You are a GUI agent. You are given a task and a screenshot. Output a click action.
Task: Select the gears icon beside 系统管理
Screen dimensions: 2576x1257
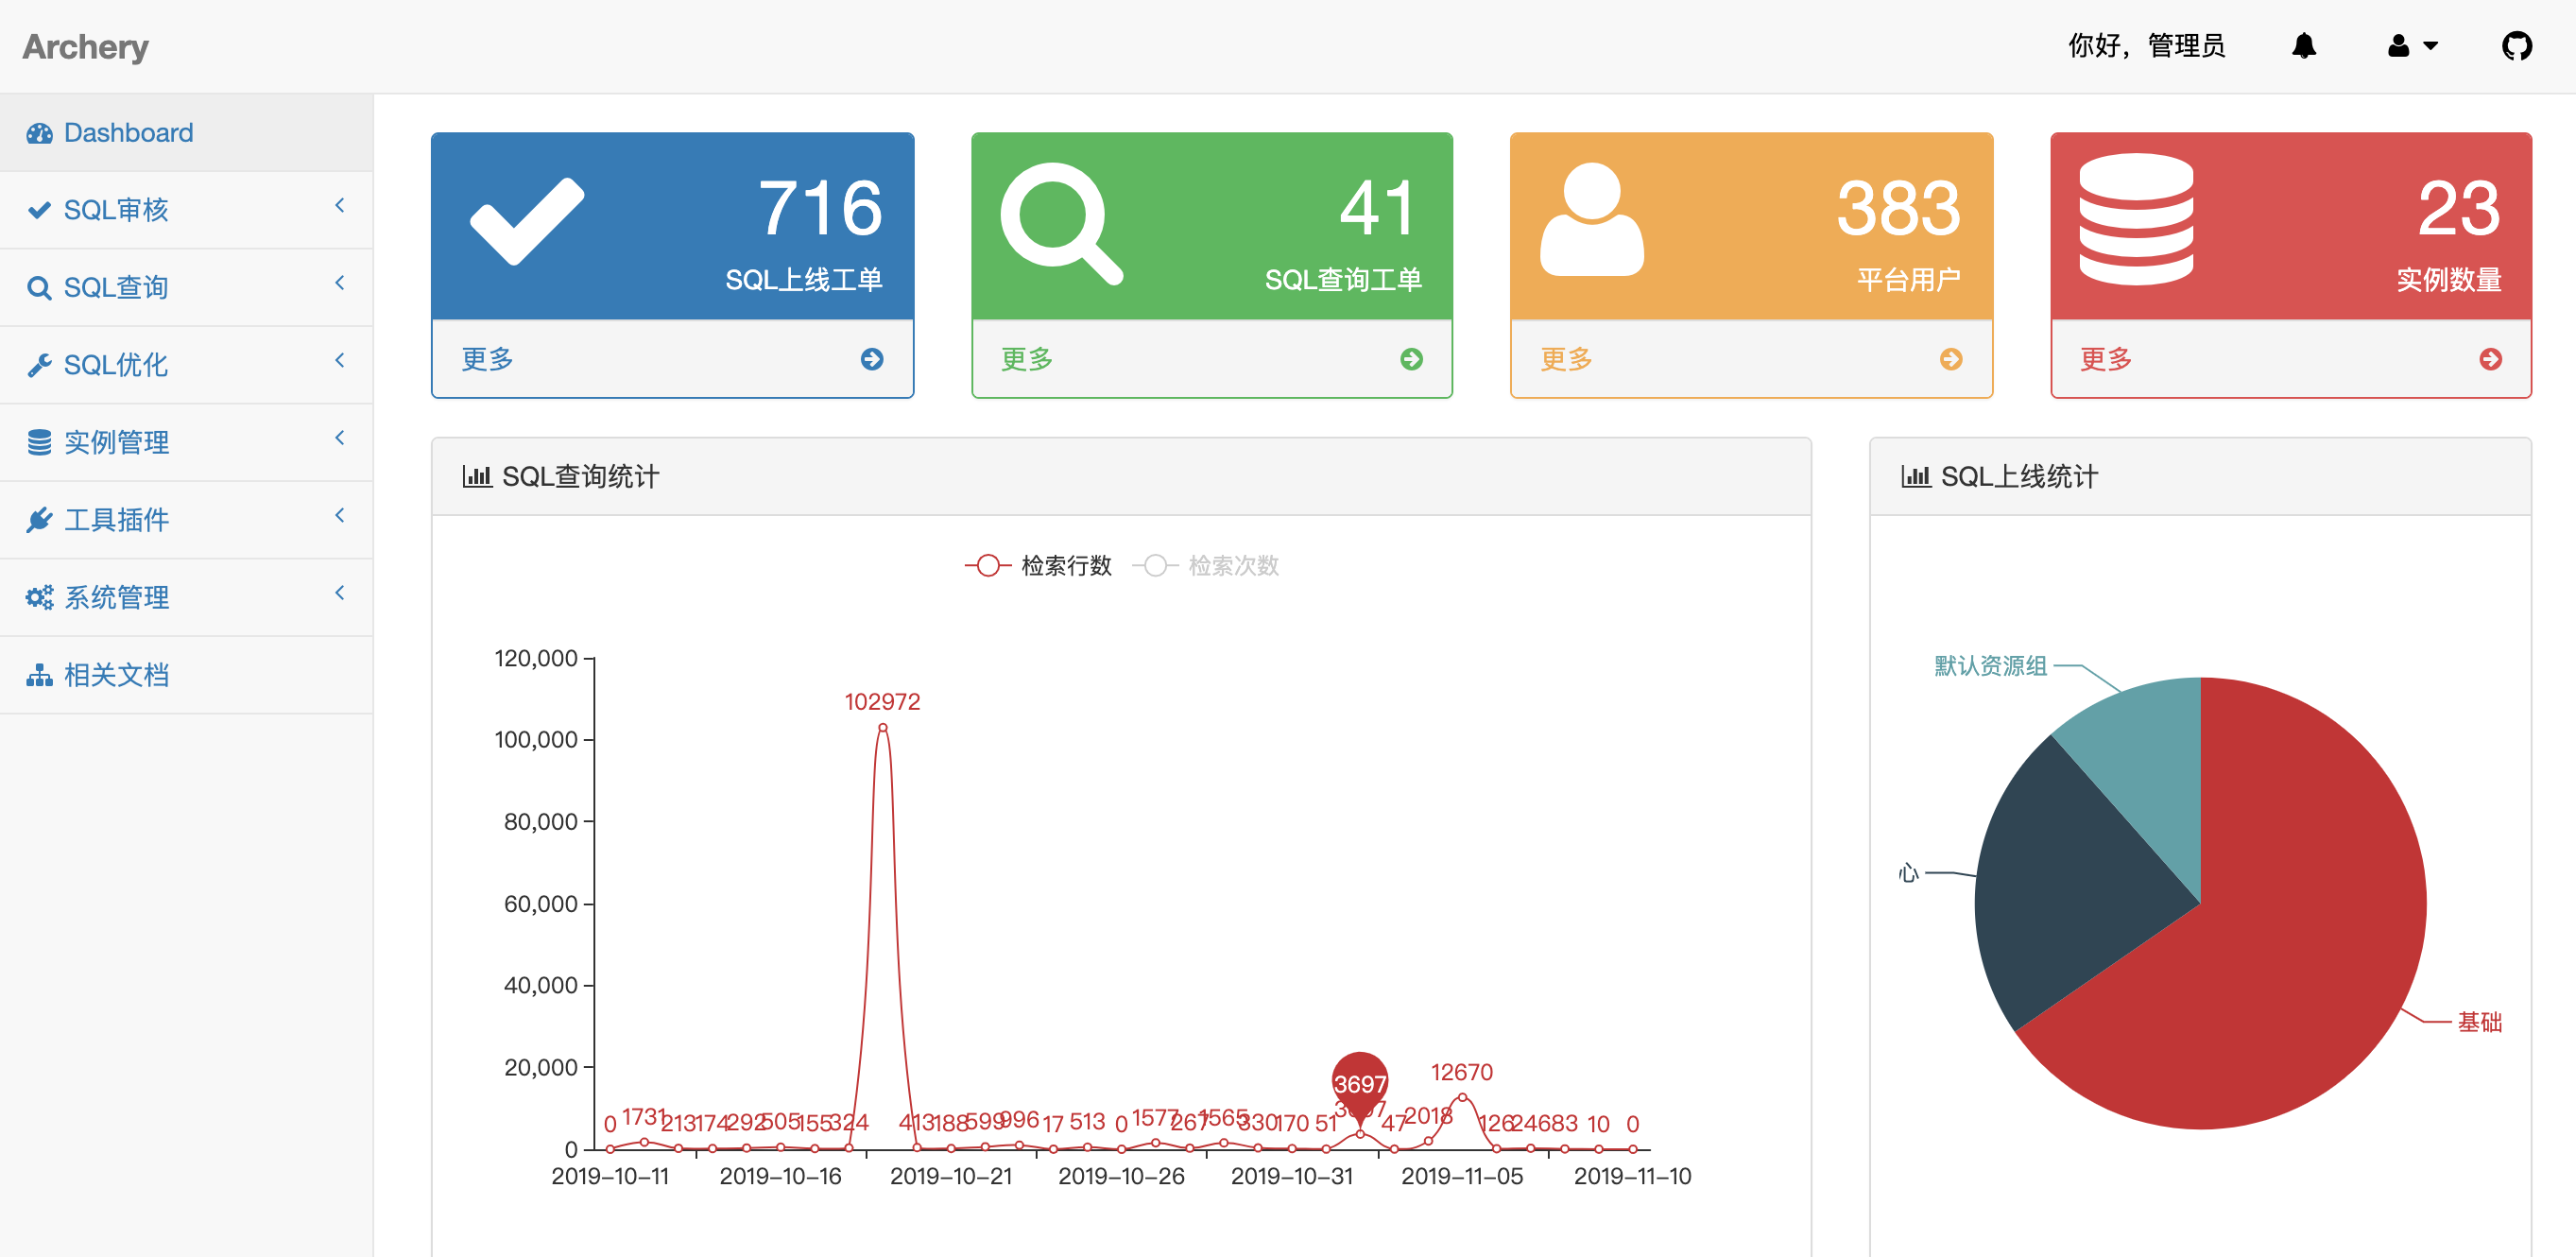39,597
